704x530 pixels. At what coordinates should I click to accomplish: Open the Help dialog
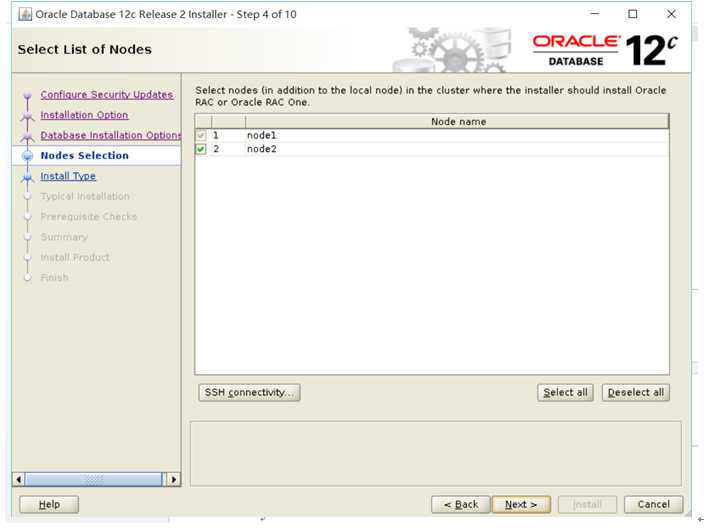pos(49,504)
